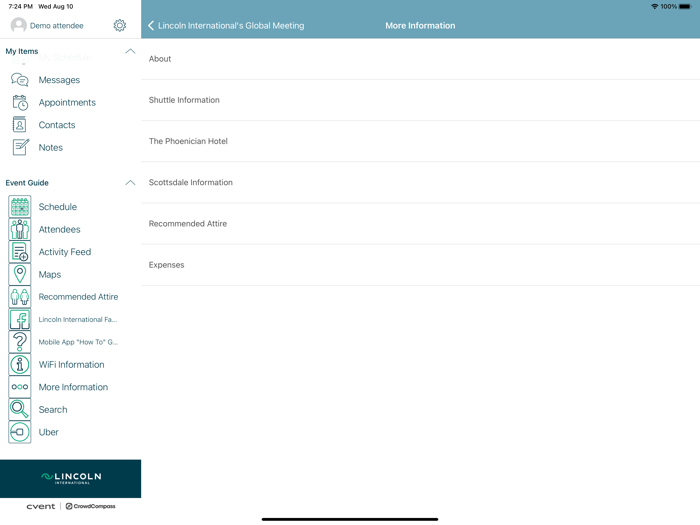This screenshot has width=700, height=525.
Task: Open the More Information dots icon
Action: [x=20, y=387]
